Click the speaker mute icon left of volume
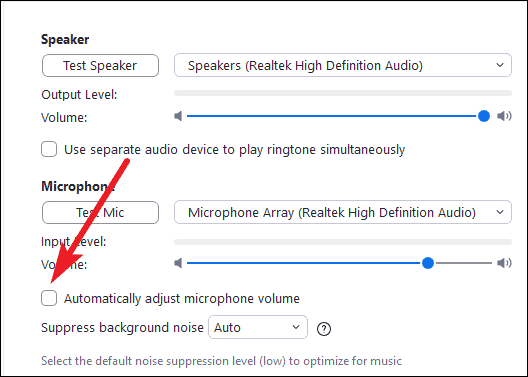This screenshot has height=377, width=528. coord(178,116)
